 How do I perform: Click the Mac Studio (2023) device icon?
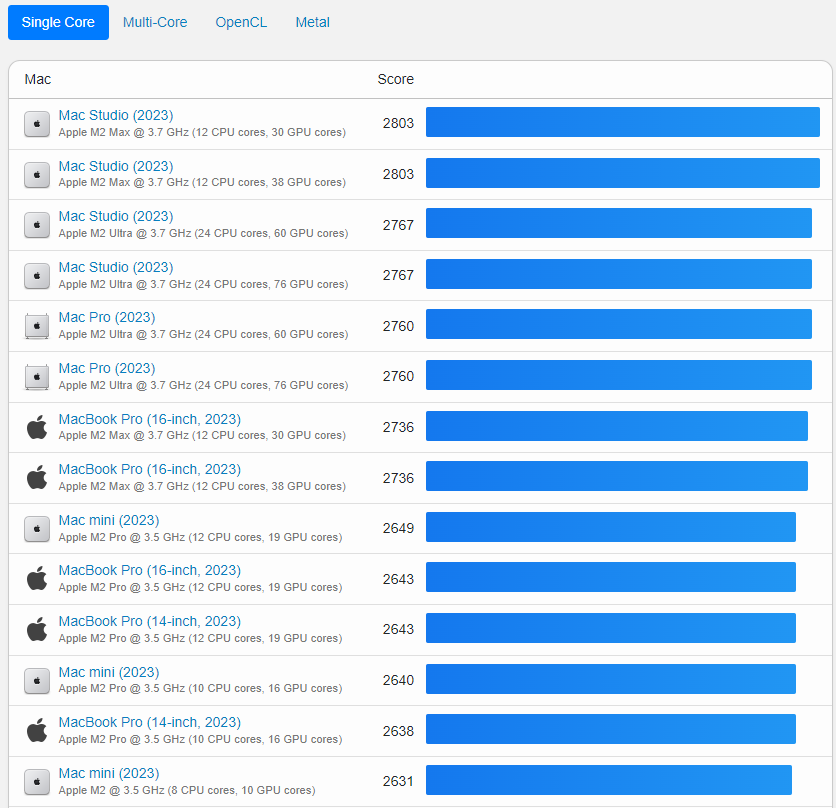click(x=36, y=124)
